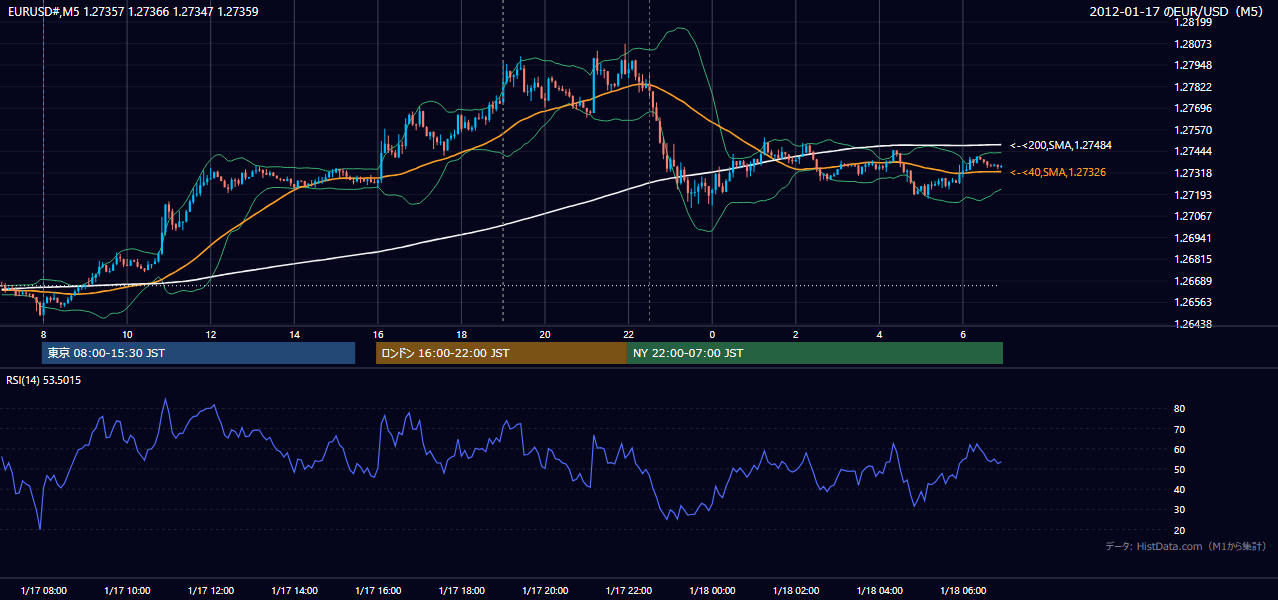This screenshot has width=1278, height=600.
Task: Click the time label 1/17 12:00
Action: (x=210, y=591)
